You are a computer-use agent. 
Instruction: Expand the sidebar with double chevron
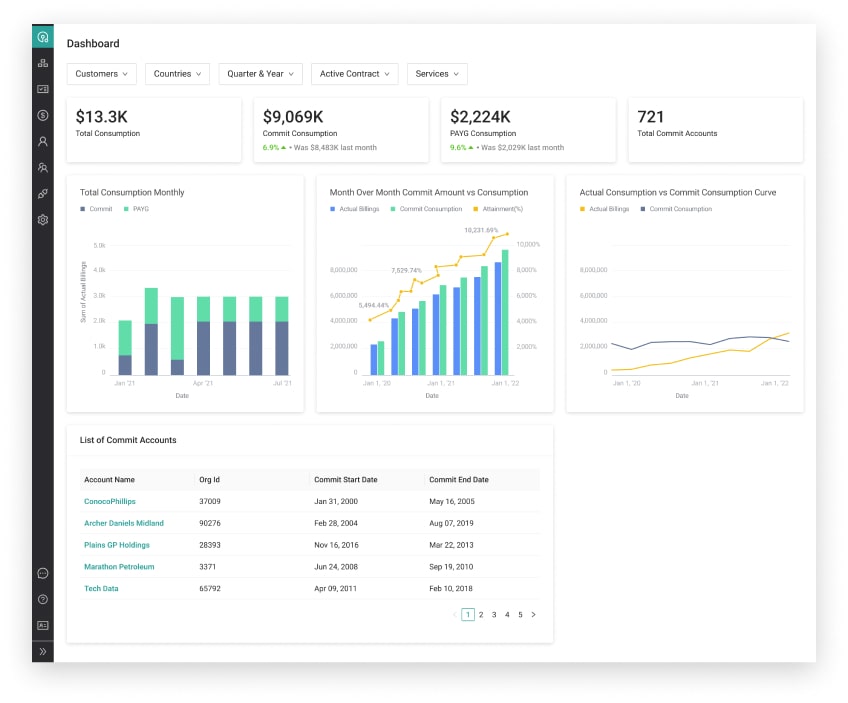(42, 651)
